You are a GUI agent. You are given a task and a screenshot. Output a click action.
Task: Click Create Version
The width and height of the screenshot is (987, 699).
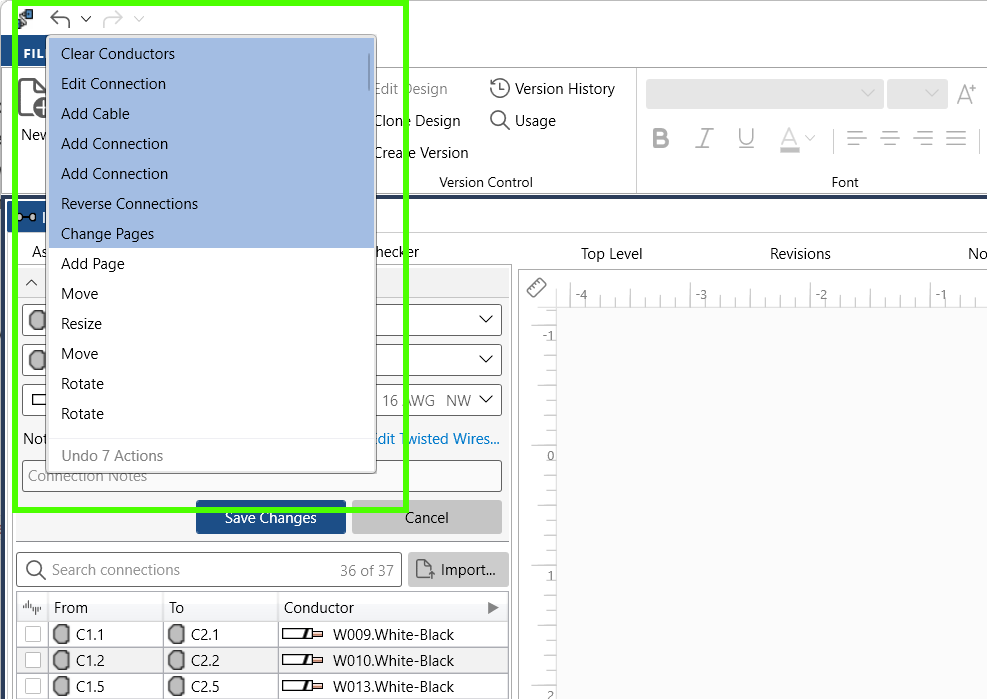[421, 153]
